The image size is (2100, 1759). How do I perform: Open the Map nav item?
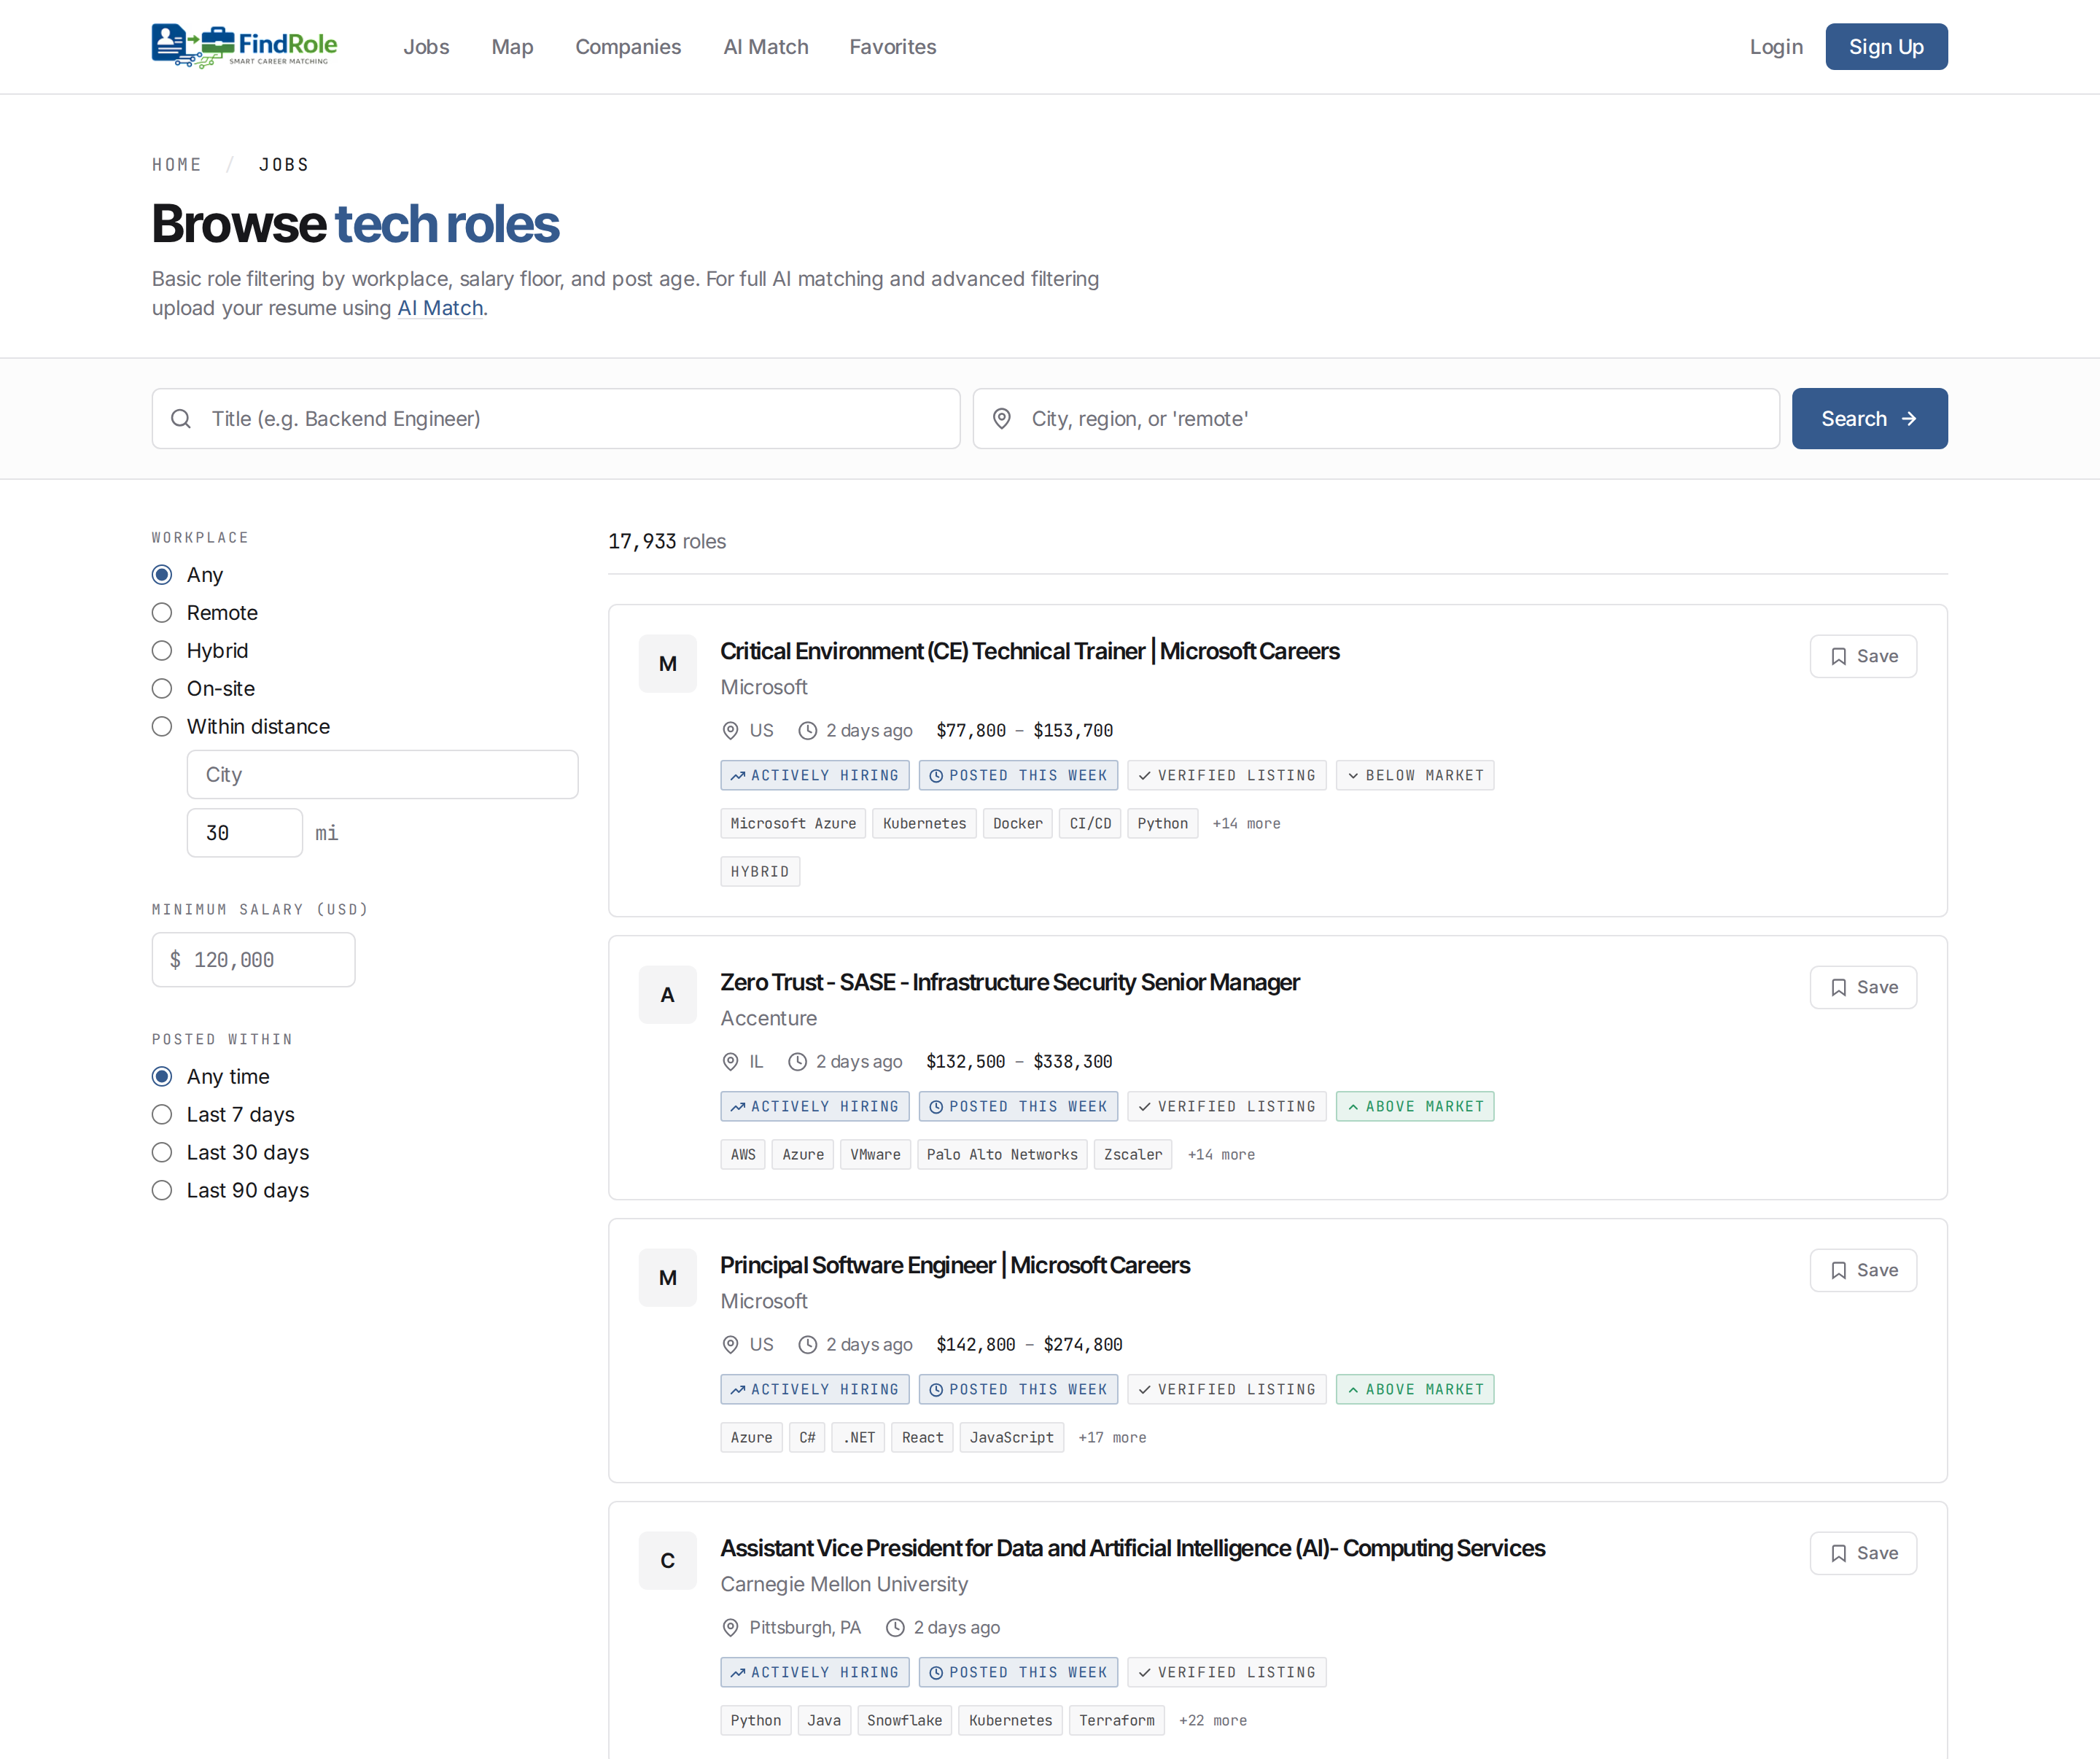point(512,47)
